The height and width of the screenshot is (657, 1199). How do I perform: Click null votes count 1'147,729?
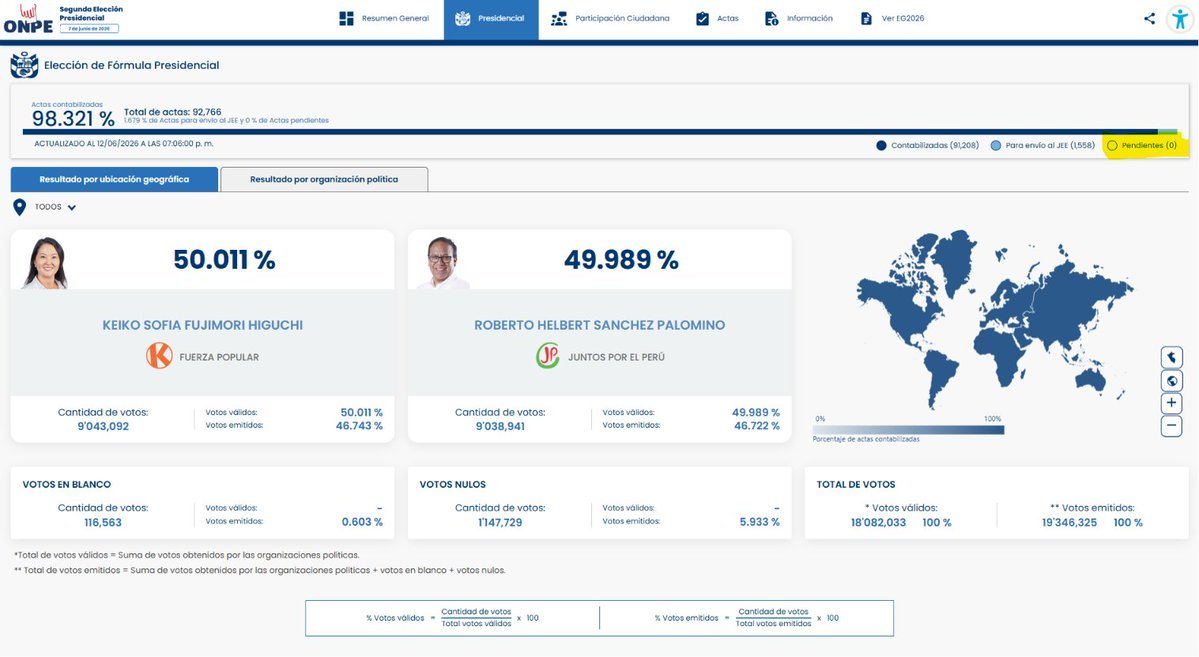coord(500,523)
